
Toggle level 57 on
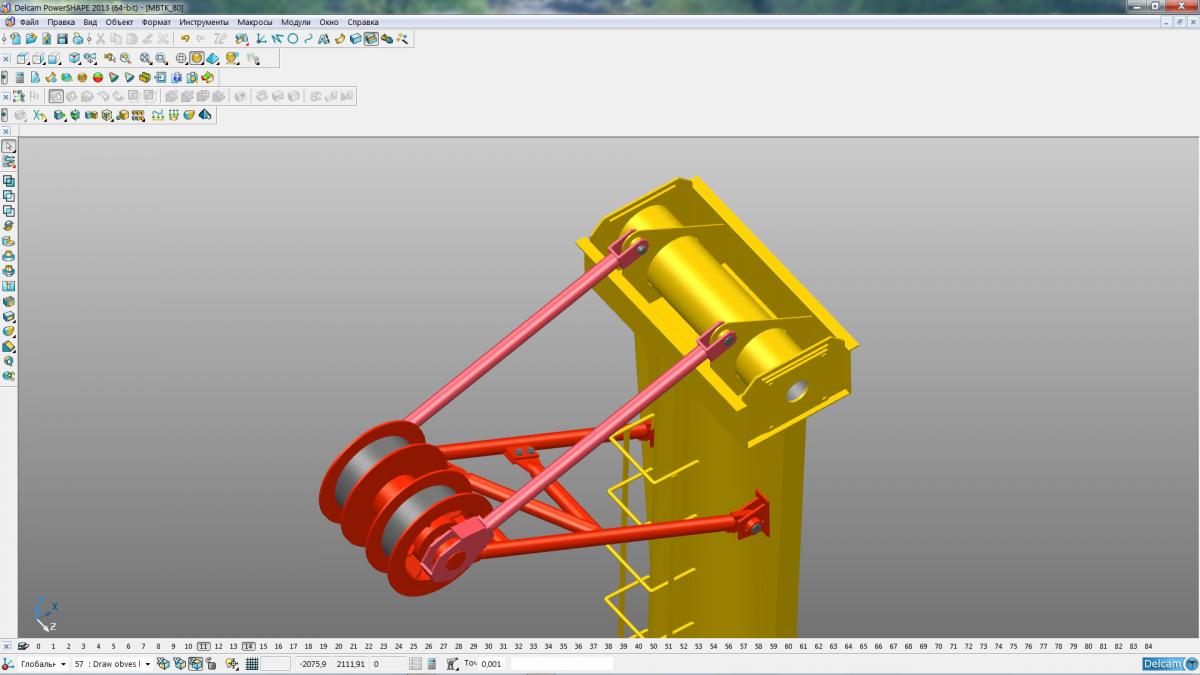[x=744, y=646]
